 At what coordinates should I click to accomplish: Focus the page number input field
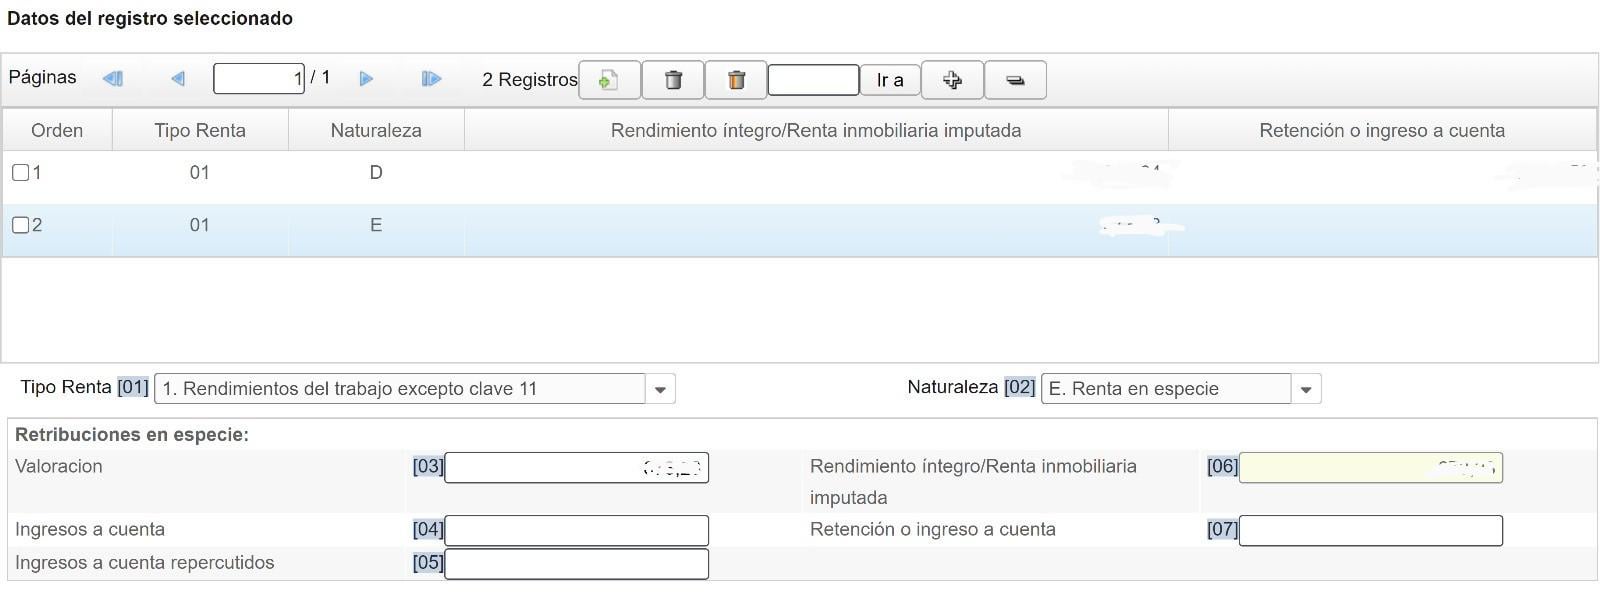[259, 79]
